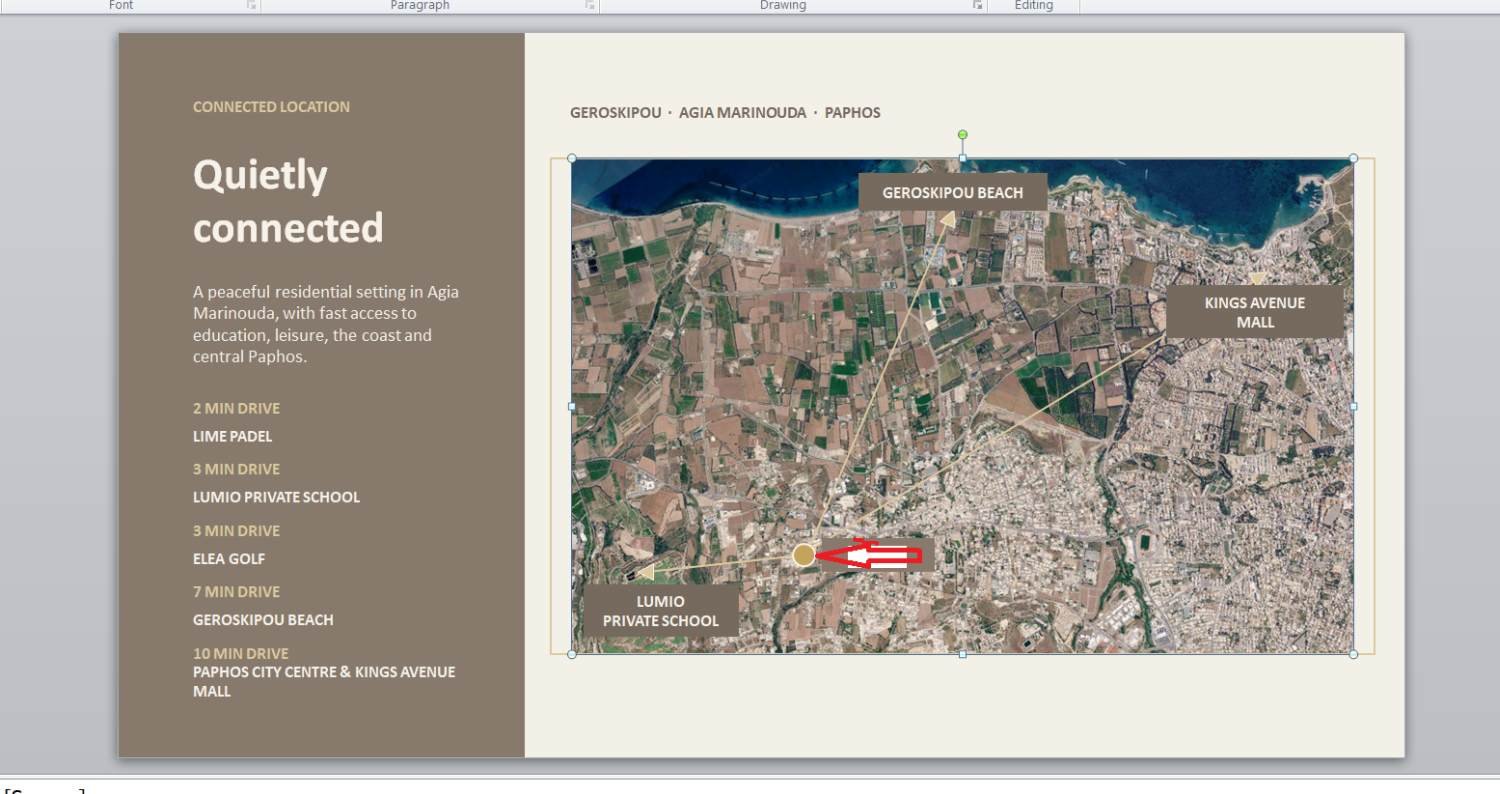Viewport: 1500px width, 794px height.
Task: Click the map's bottom-left corner sizing handle
Action: (572, 654)
